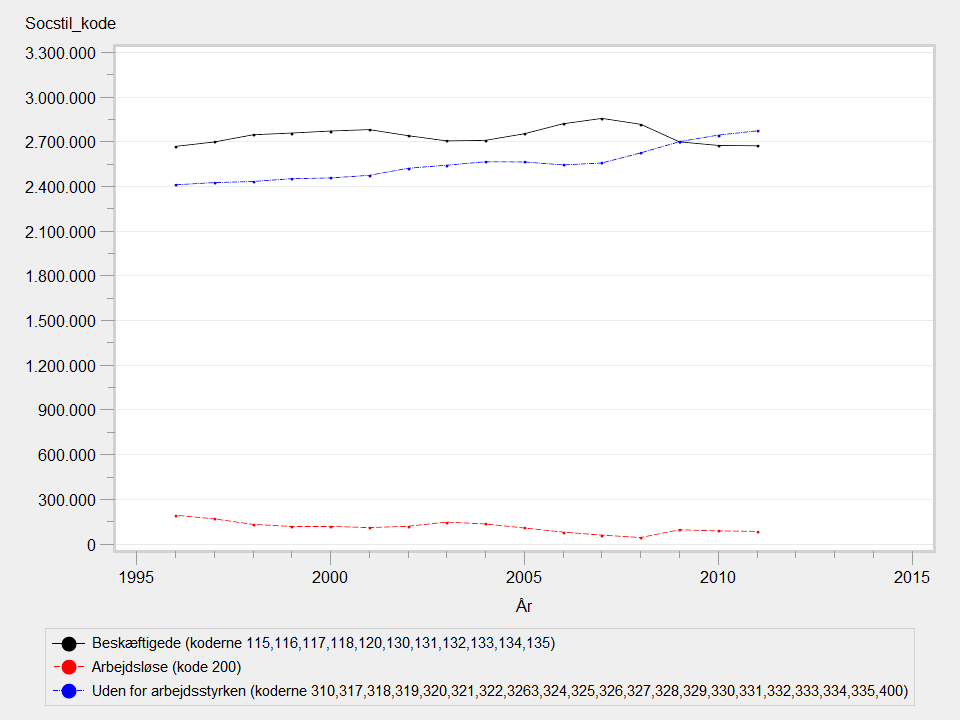Select the Arbejdsløse (kode 200) legend text

click(167, 667)
